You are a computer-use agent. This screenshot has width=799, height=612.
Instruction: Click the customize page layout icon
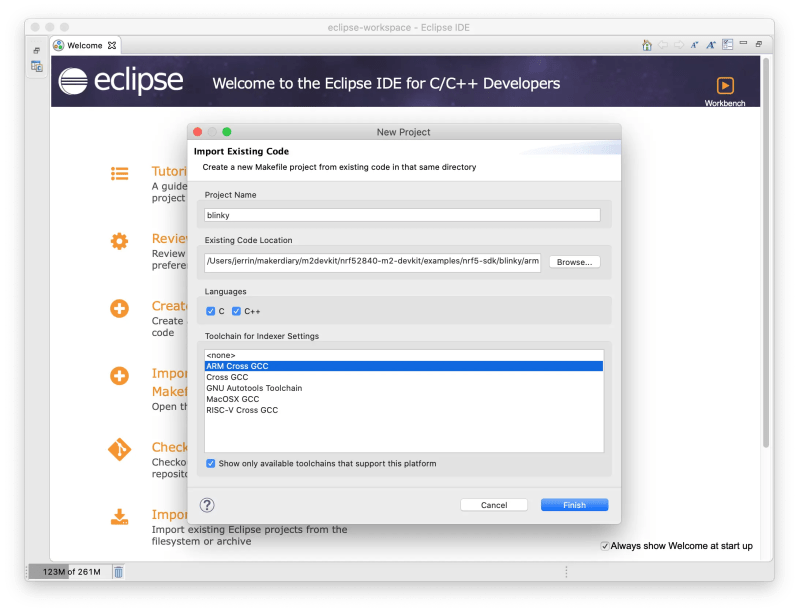727,45
